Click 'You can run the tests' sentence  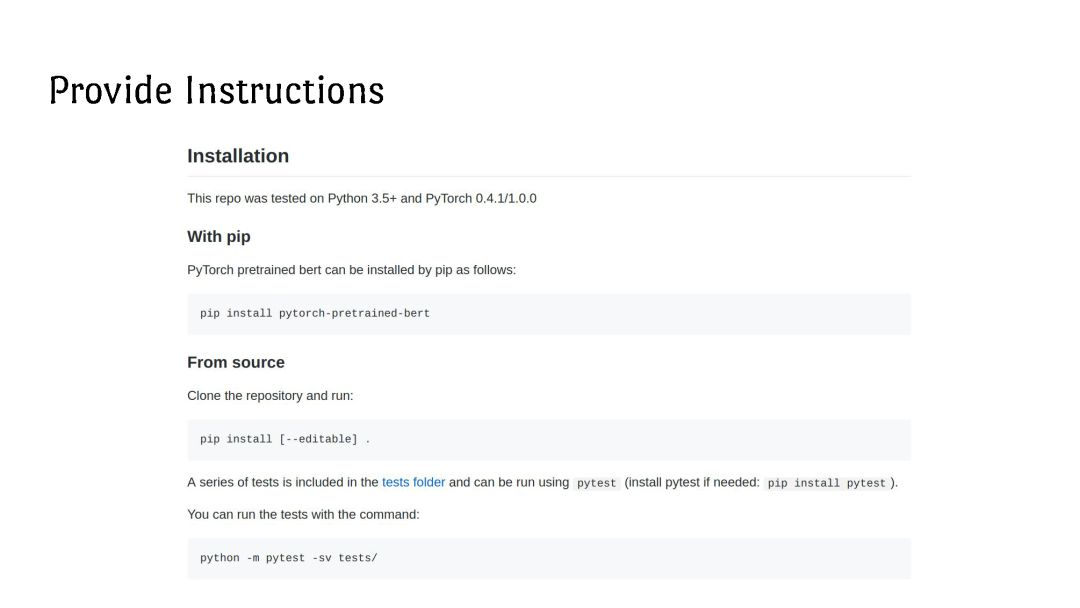[x=303, y=514]
